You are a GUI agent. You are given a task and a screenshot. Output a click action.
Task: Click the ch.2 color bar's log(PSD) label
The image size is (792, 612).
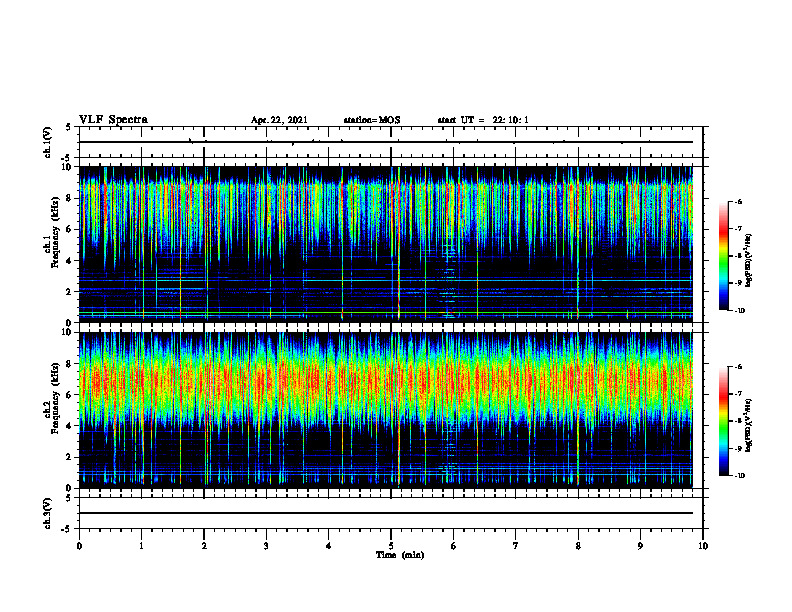tap(749, 426)
